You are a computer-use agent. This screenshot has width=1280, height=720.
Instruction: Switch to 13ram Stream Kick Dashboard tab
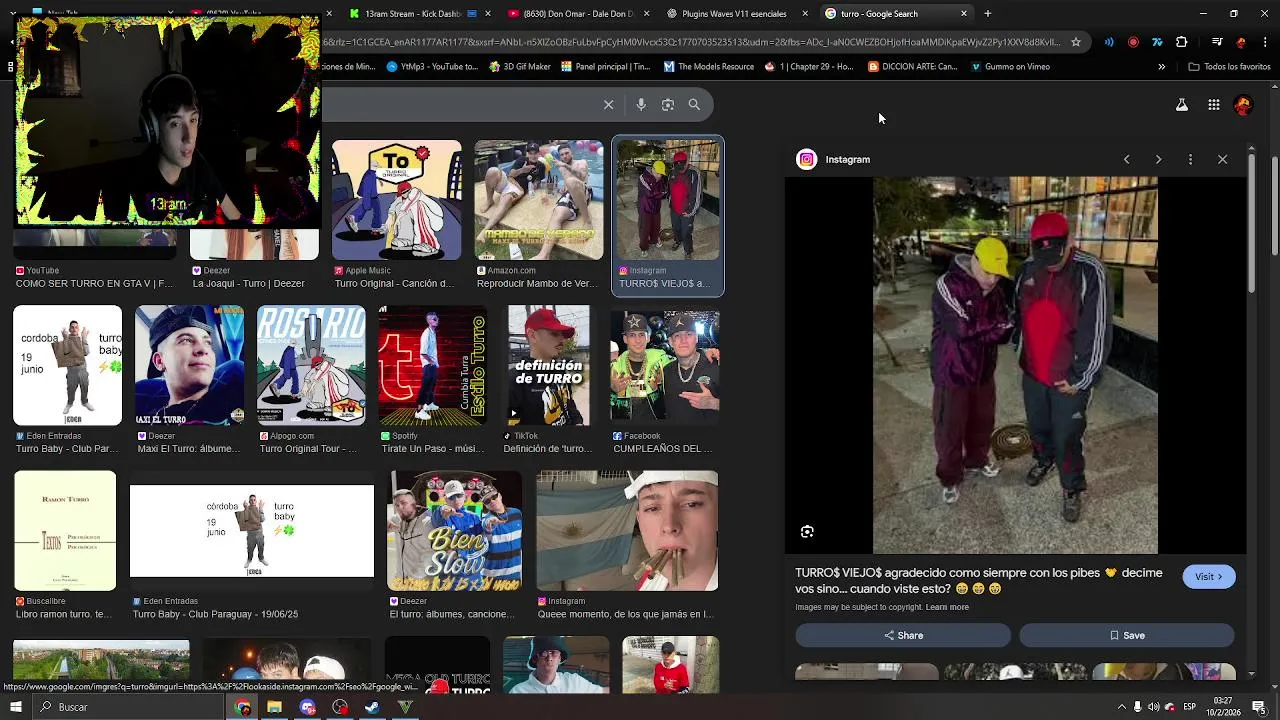(418, 13)
